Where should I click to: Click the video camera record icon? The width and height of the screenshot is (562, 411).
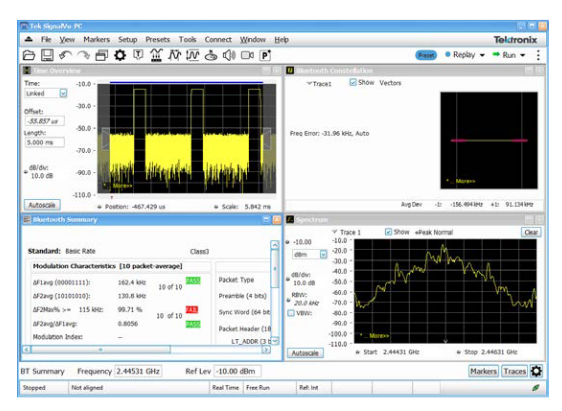tap(247, 55)
